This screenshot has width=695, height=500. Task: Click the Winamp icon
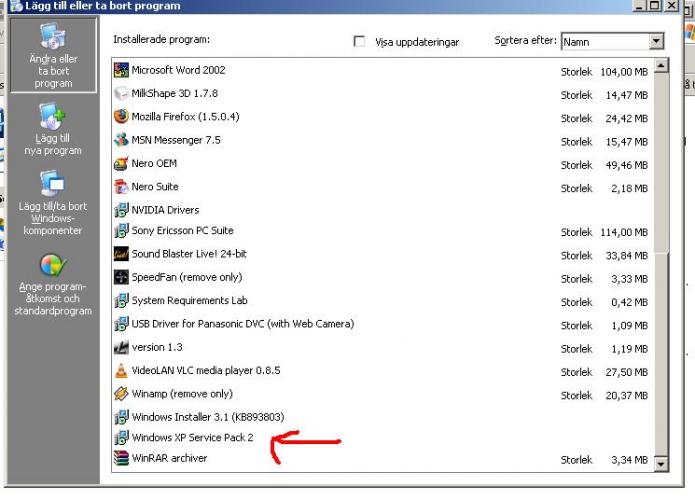(121, 394)
